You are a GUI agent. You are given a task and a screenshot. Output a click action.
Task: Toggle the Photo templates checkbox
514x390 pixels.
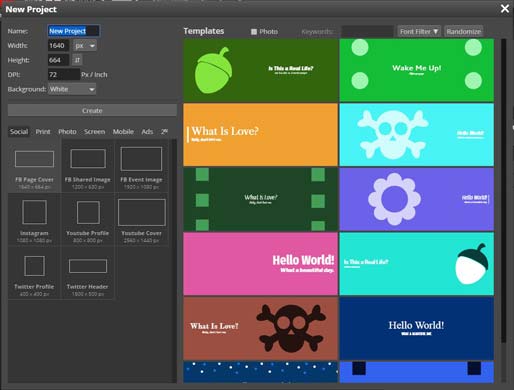coord(254,32)
